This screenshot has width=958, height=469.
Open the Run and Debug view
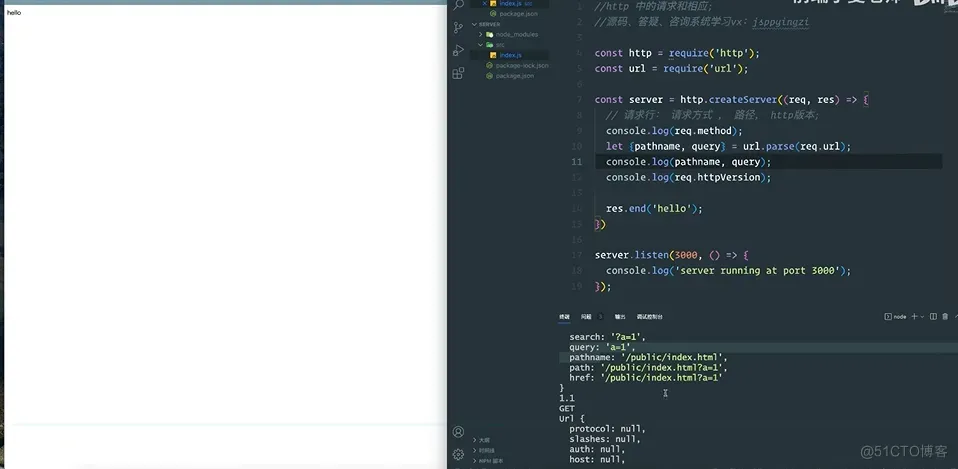[x=458, y=51]
